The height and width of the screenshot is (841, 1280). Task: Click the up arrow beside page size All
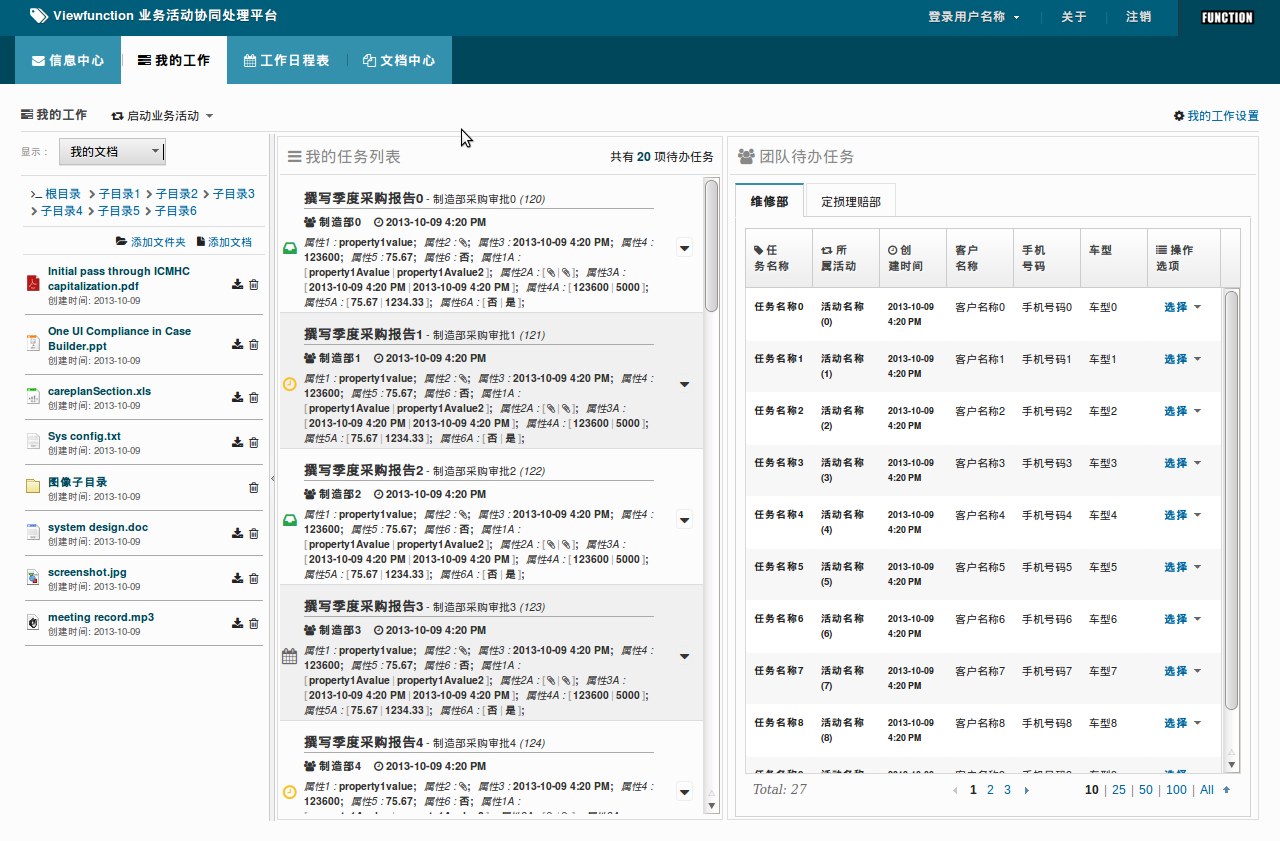1227,790
